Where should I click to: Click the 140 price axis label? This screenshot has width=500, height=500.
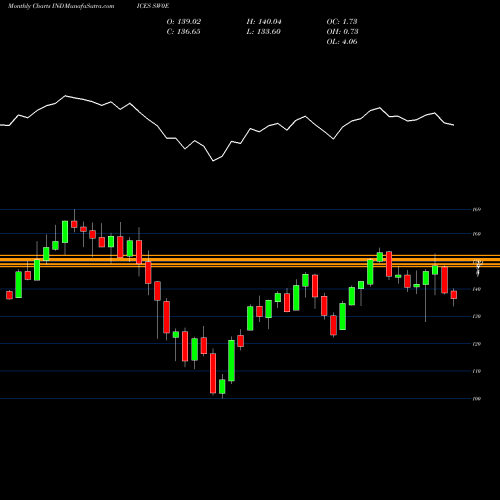click(477, 289)
